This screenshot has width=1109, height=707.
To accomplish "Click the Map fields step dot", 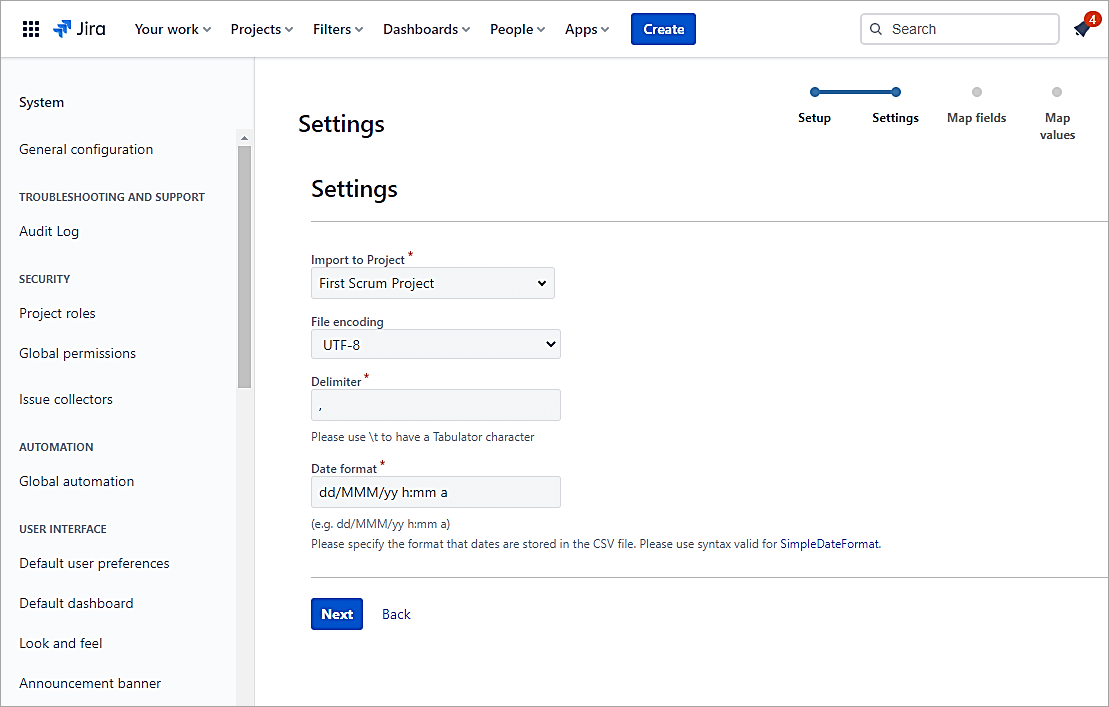I will click(976, 92).
